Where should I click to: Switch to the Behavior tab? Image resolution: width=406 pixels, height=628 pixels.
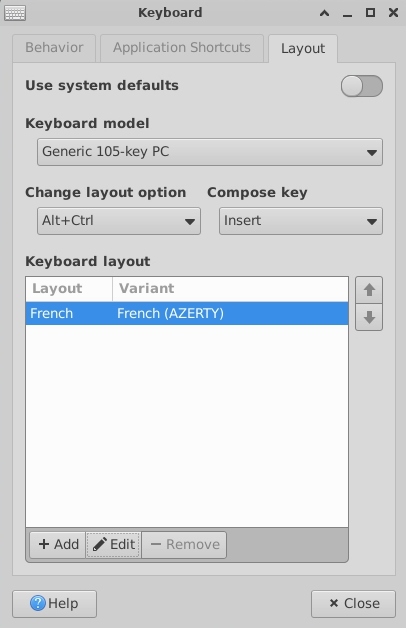(54, 48)
